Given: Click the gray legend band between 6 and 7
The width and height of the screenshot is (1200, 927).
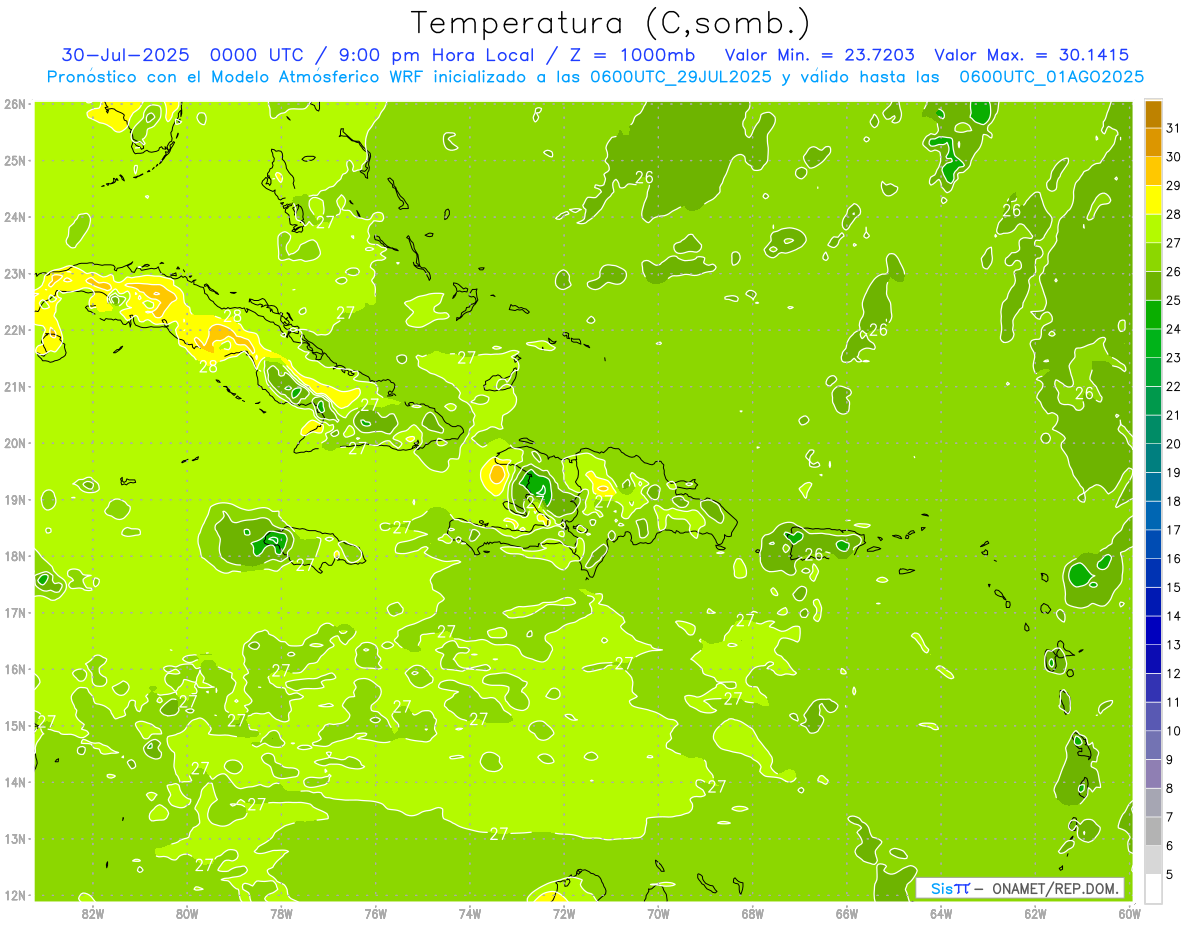Looking at the screenshot, I should (1153, 831).
